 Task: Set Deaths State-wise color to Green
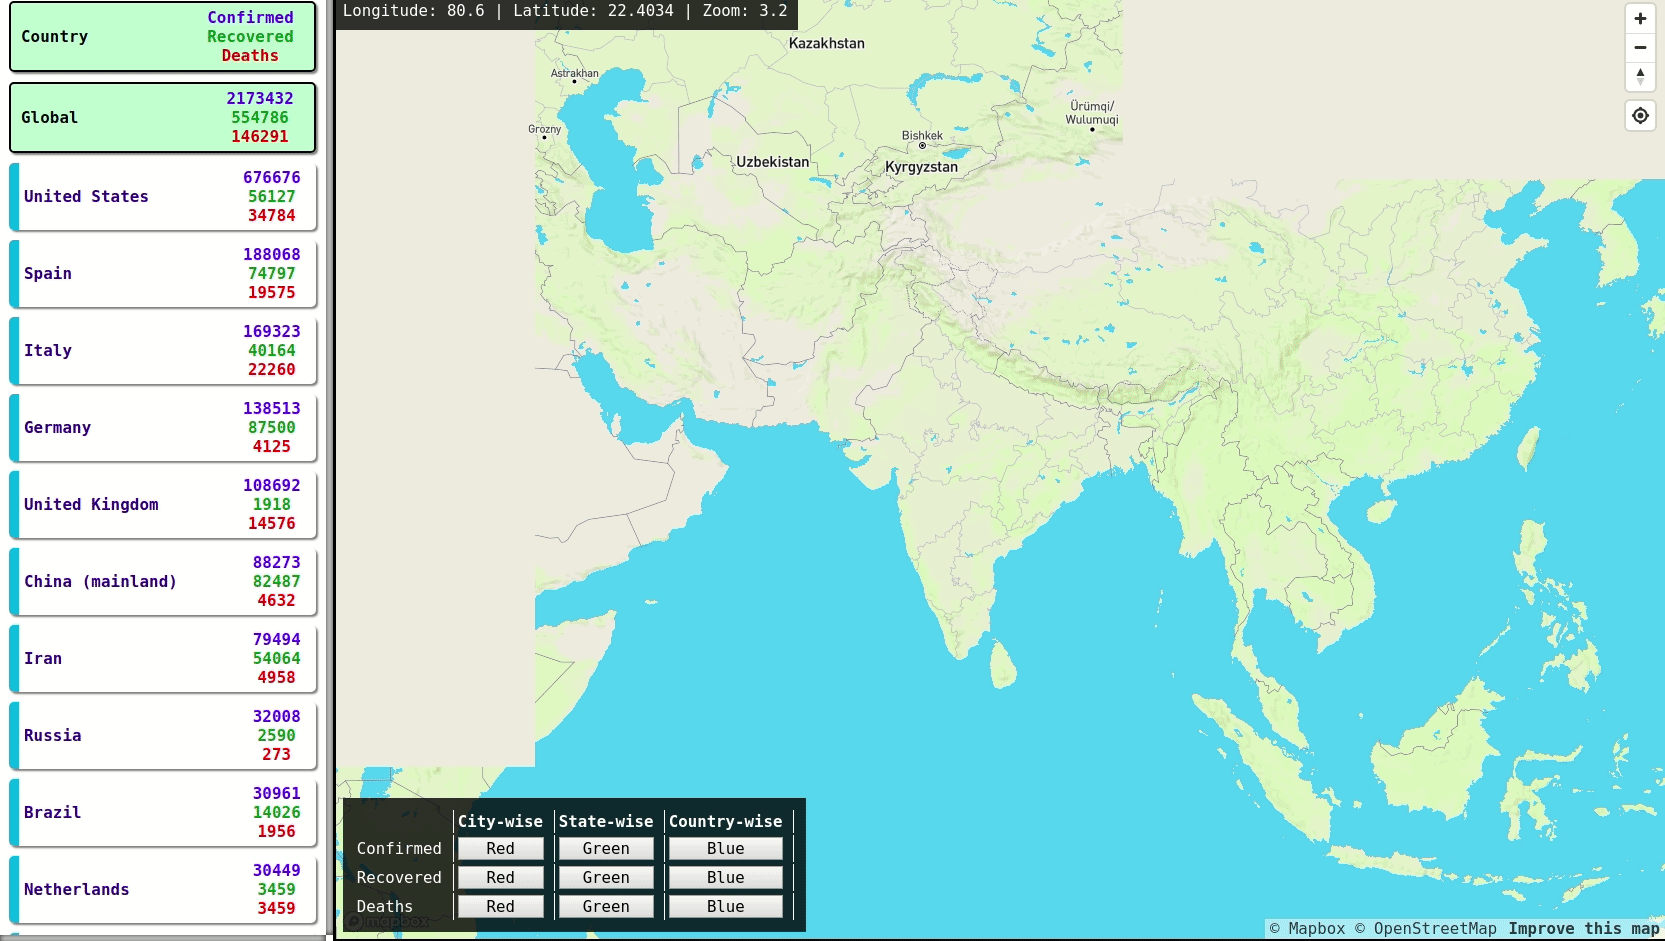606,907
